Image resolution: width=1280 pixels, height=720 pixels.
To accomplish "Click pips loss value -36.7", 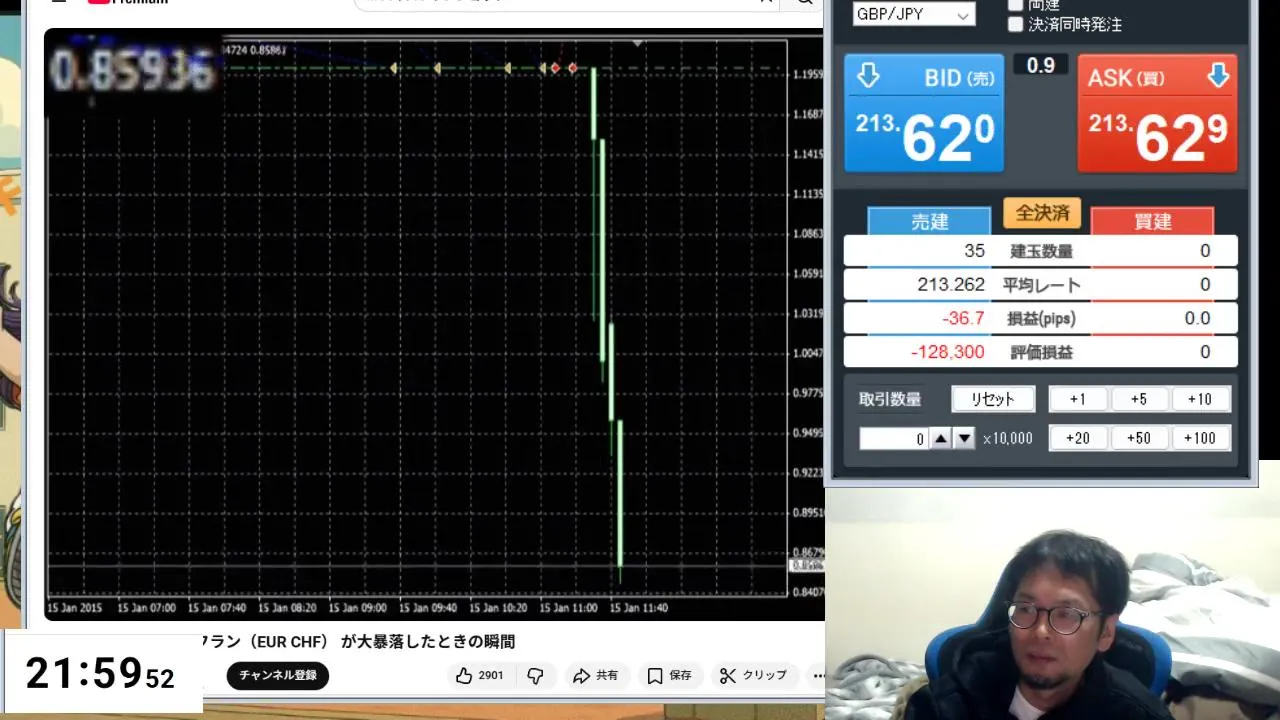I will (963, 319).
